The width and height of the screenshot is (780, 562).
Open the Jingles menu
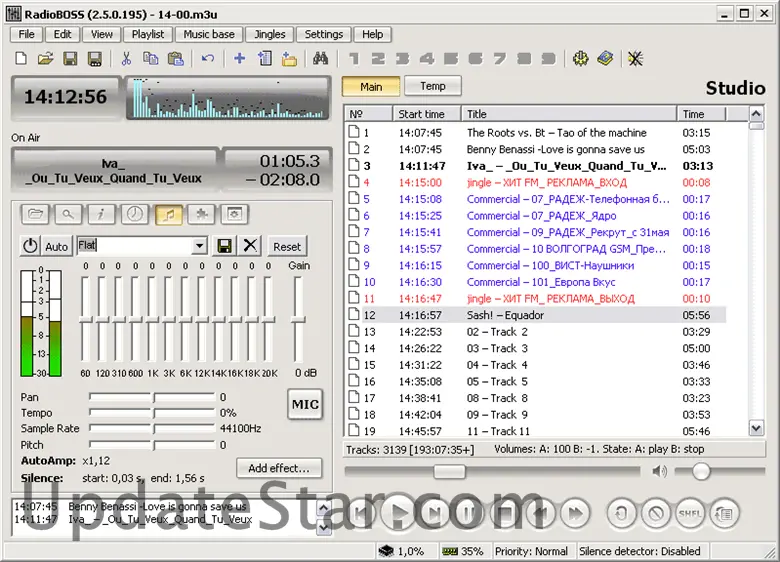(270, 34)
